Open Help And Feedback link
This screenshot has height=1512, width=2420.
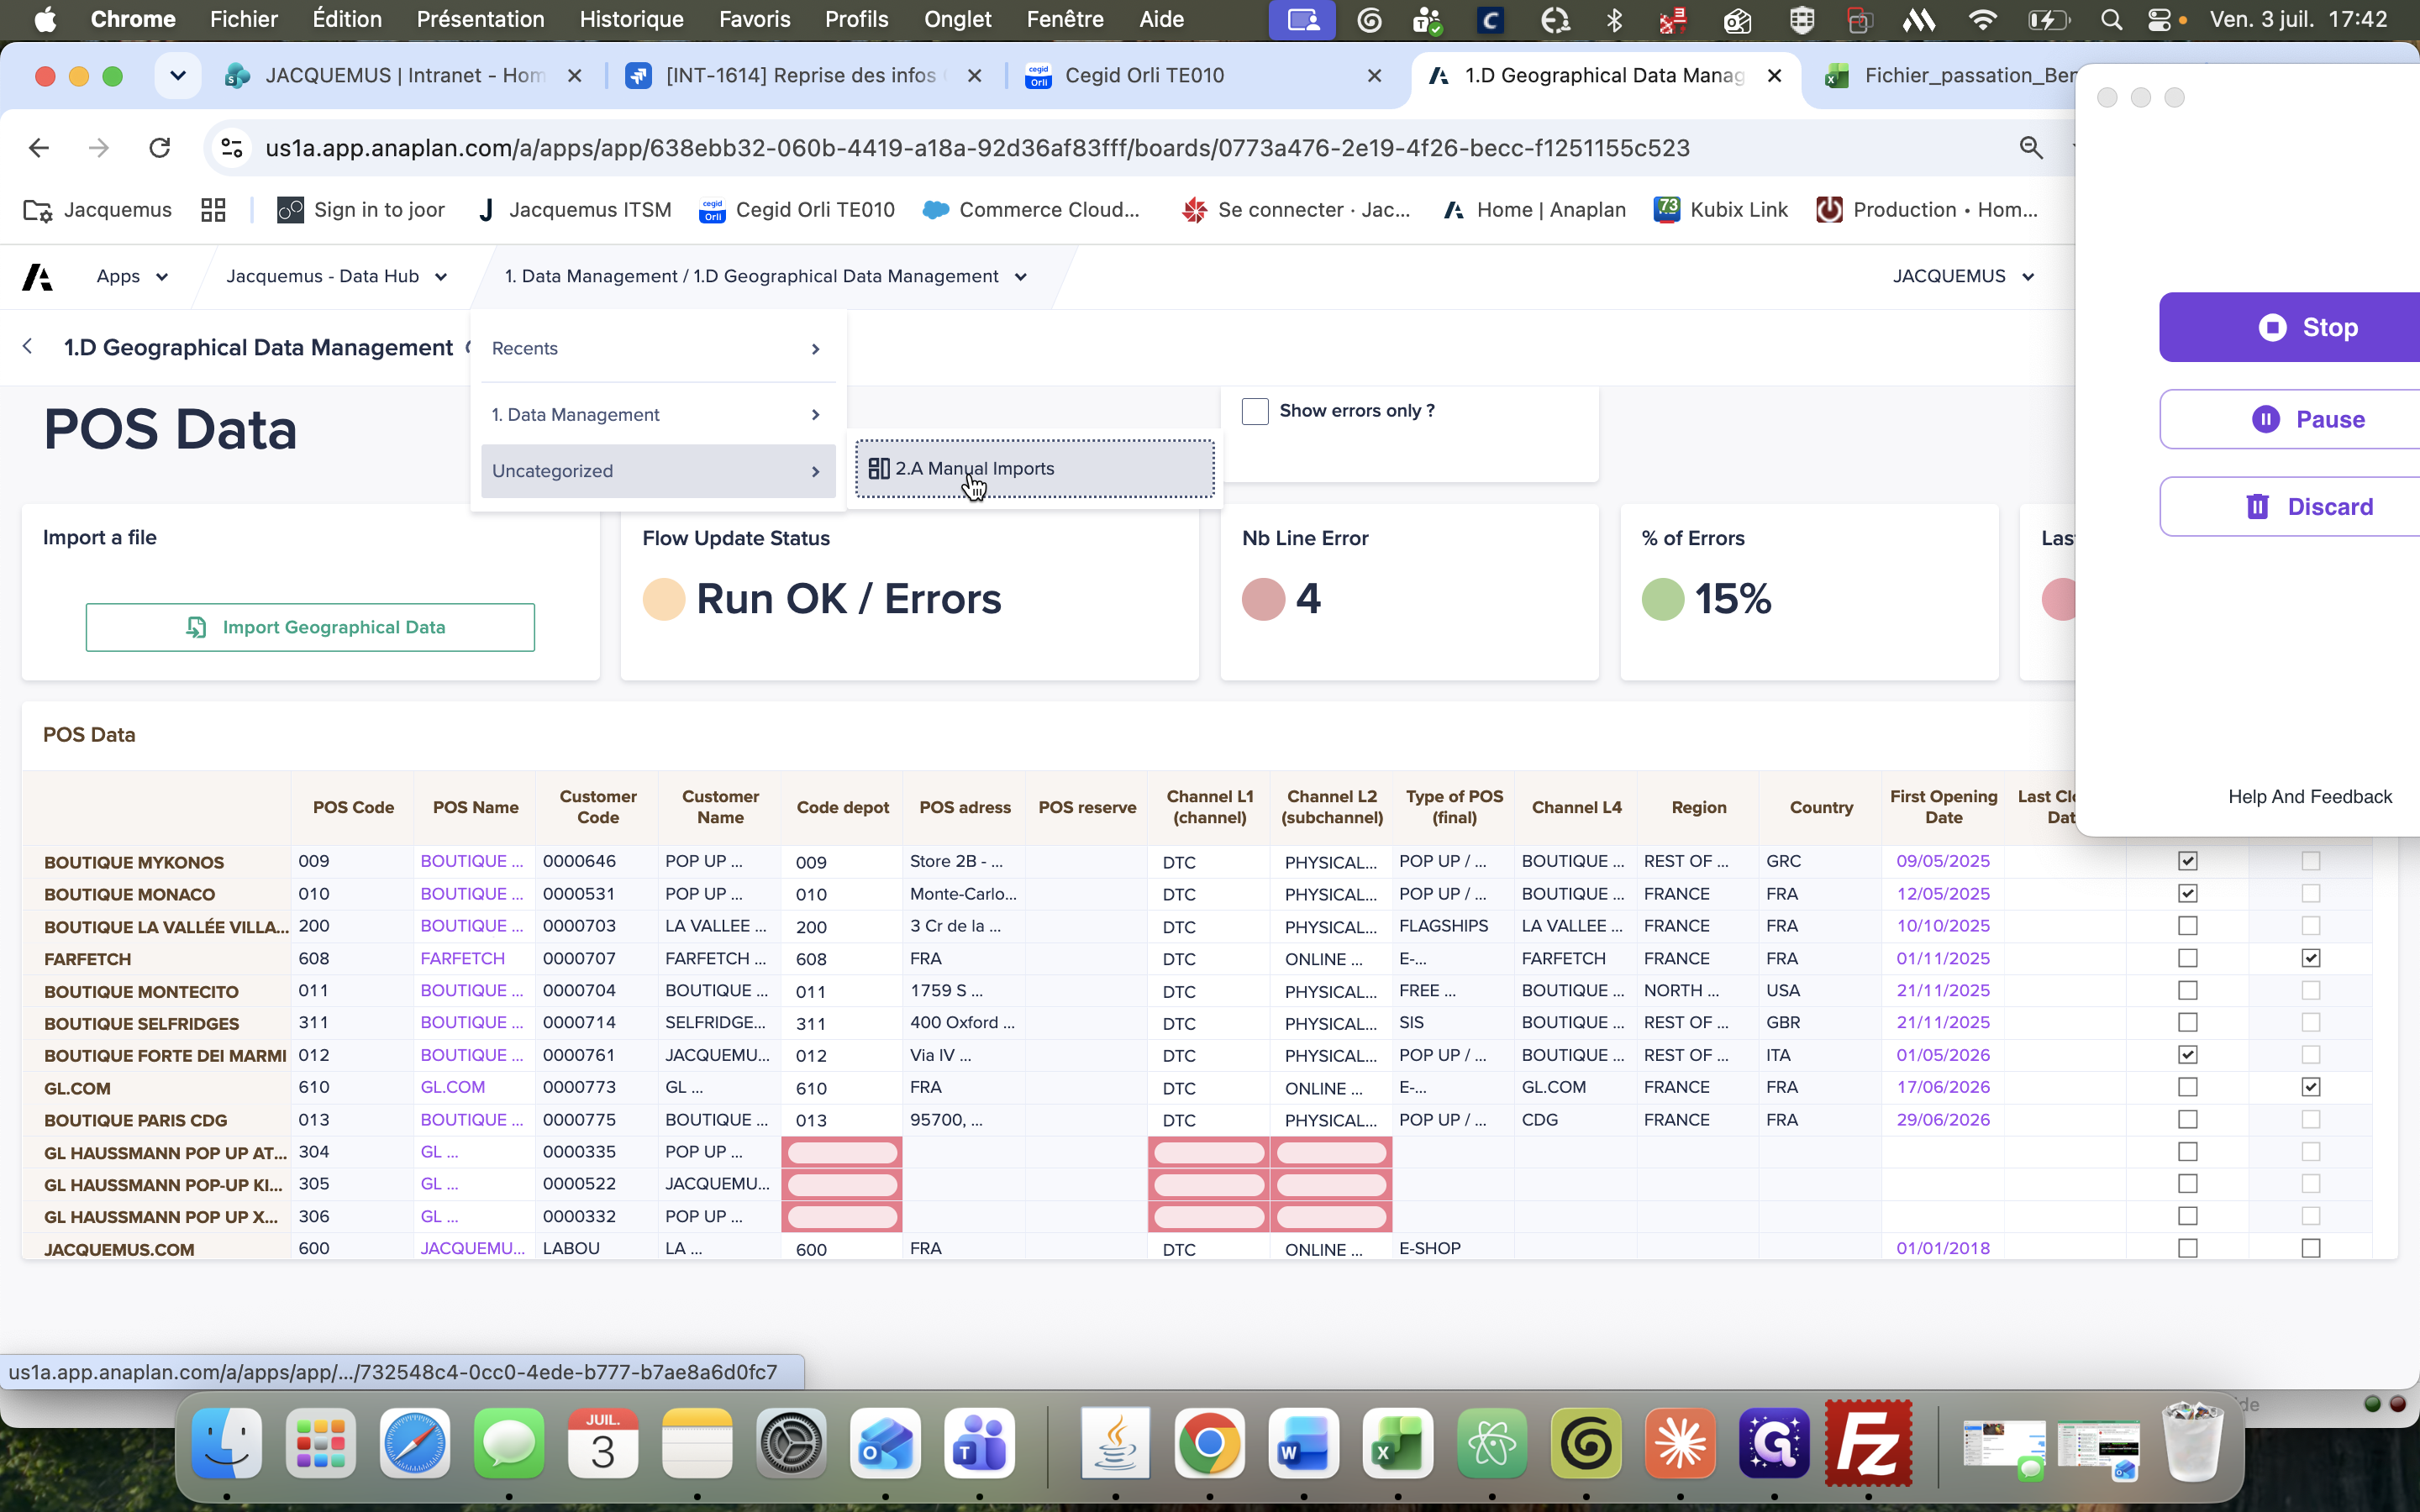click(2309, 797)
